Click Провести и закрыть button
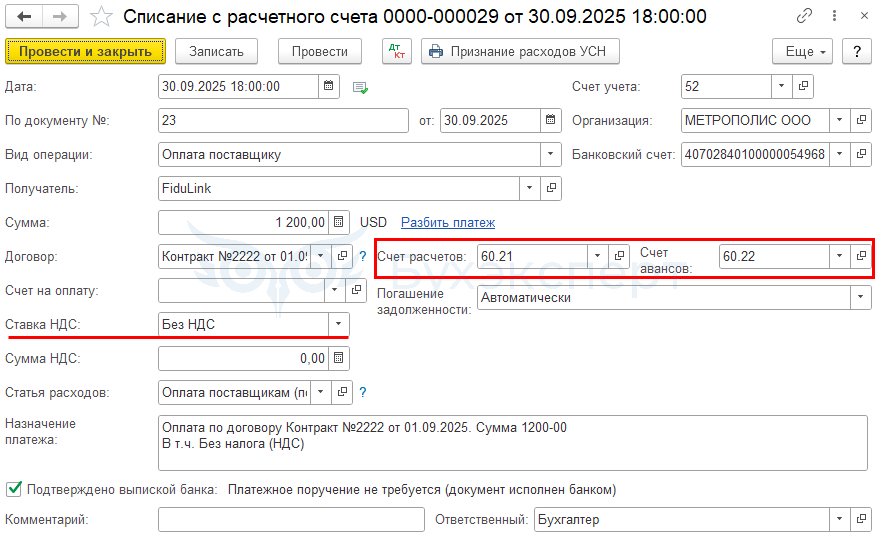The width and height of the screenshot is (875, 538). (x=85, y=51)
